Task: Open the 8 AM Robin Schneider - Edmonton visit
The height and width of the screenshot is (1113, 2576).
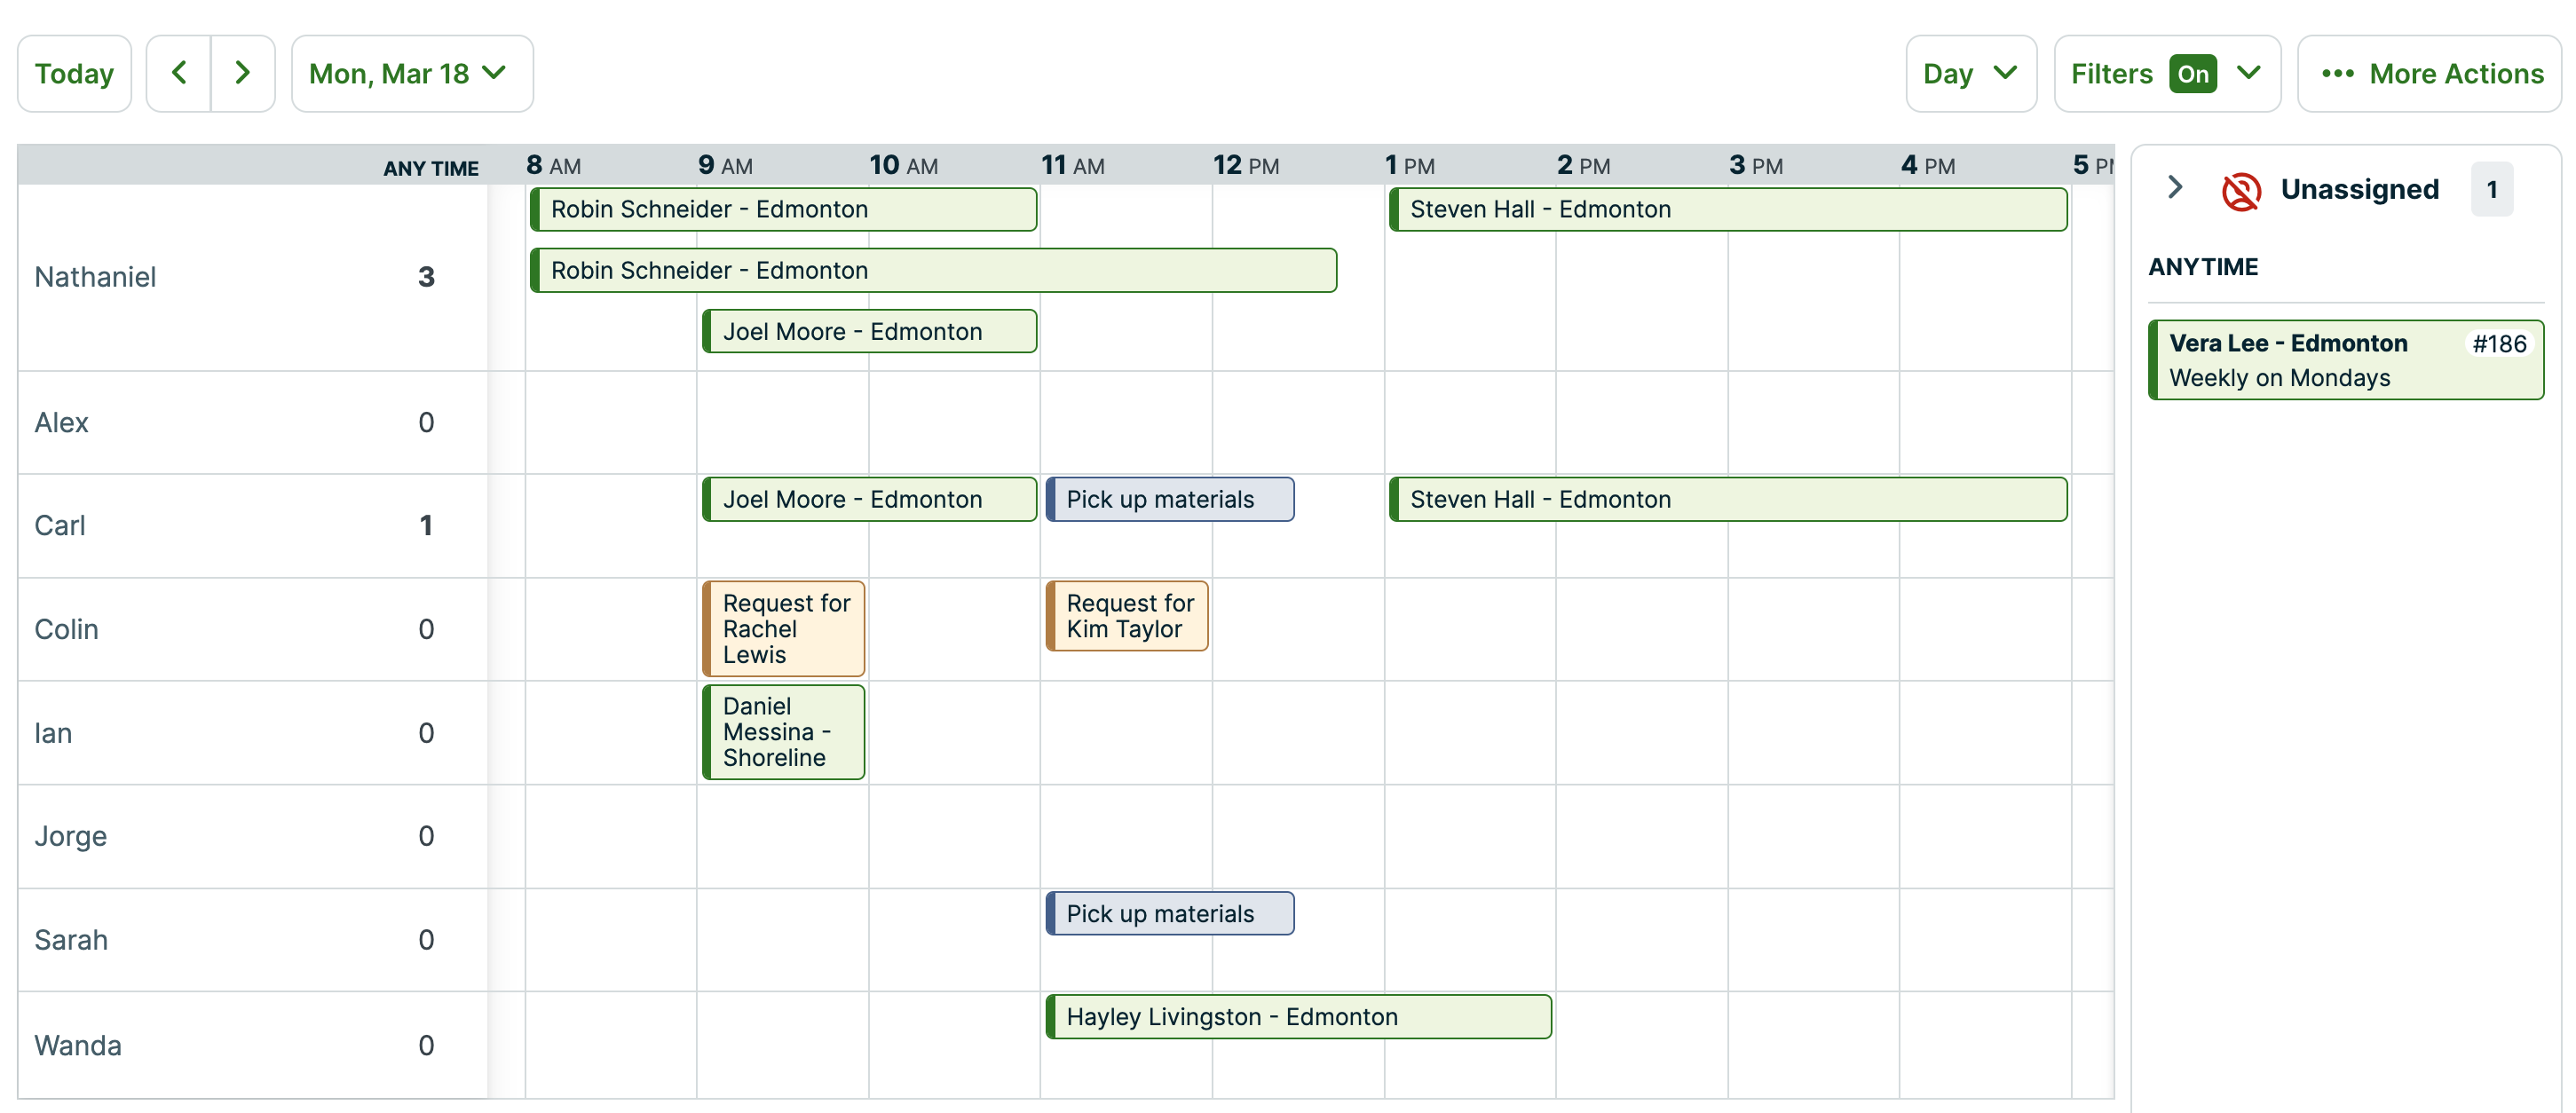Action: (x=783, y=209)
